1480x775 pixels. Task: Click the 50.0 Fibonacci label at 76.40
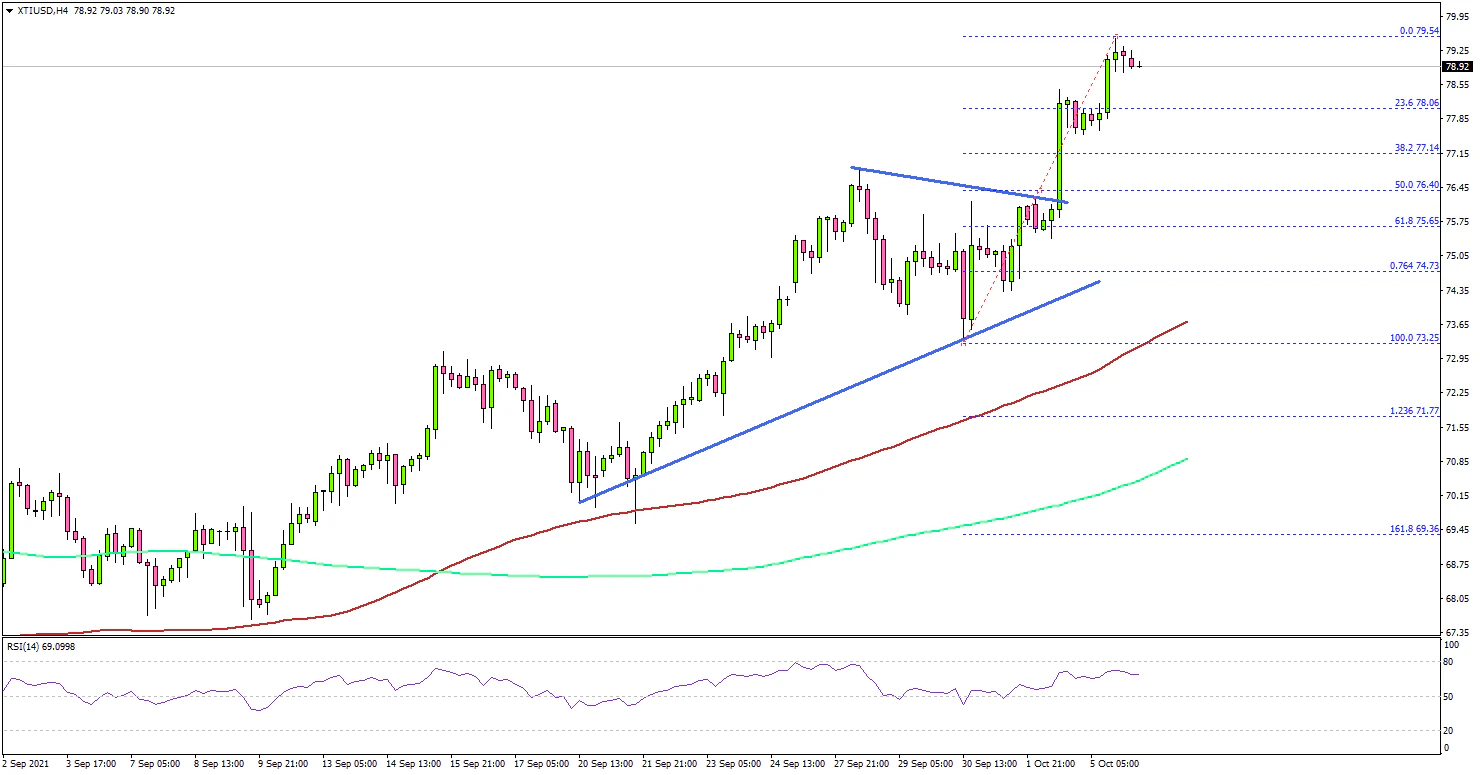(1416, 184)
